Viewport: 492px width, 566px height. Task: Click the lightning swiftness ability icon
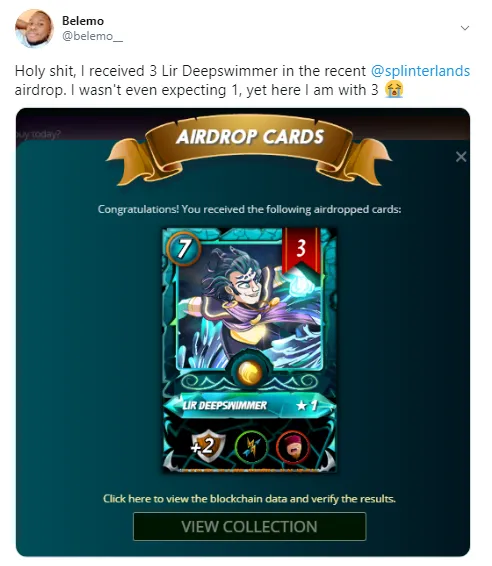click(x=251, y=448)
